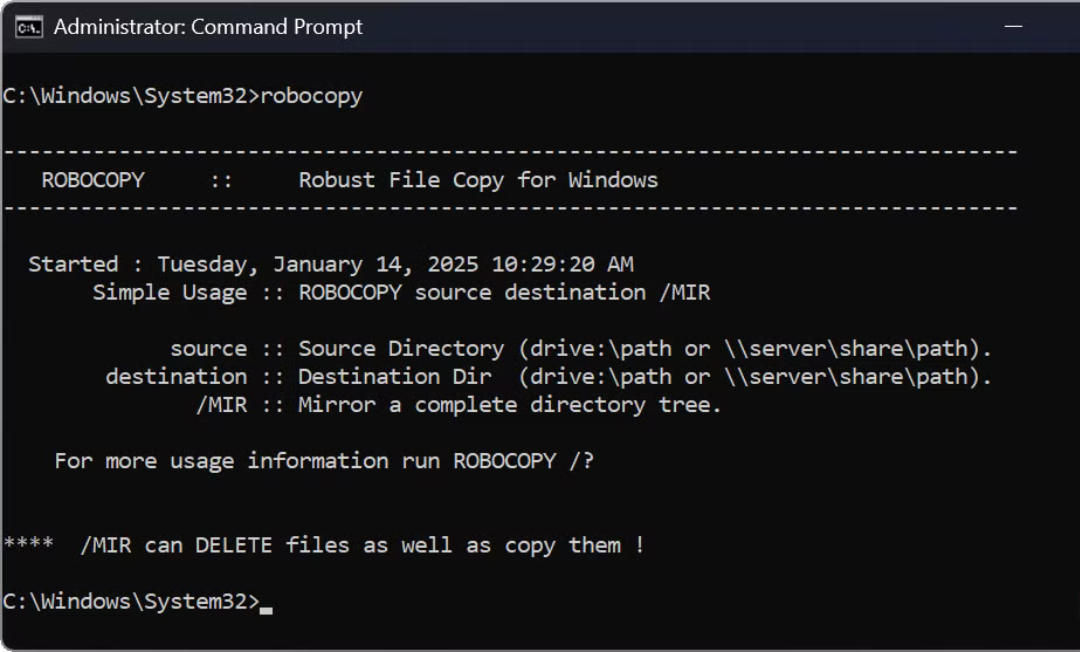Click the "Started" label on the timestamp line

coord(73,264)
